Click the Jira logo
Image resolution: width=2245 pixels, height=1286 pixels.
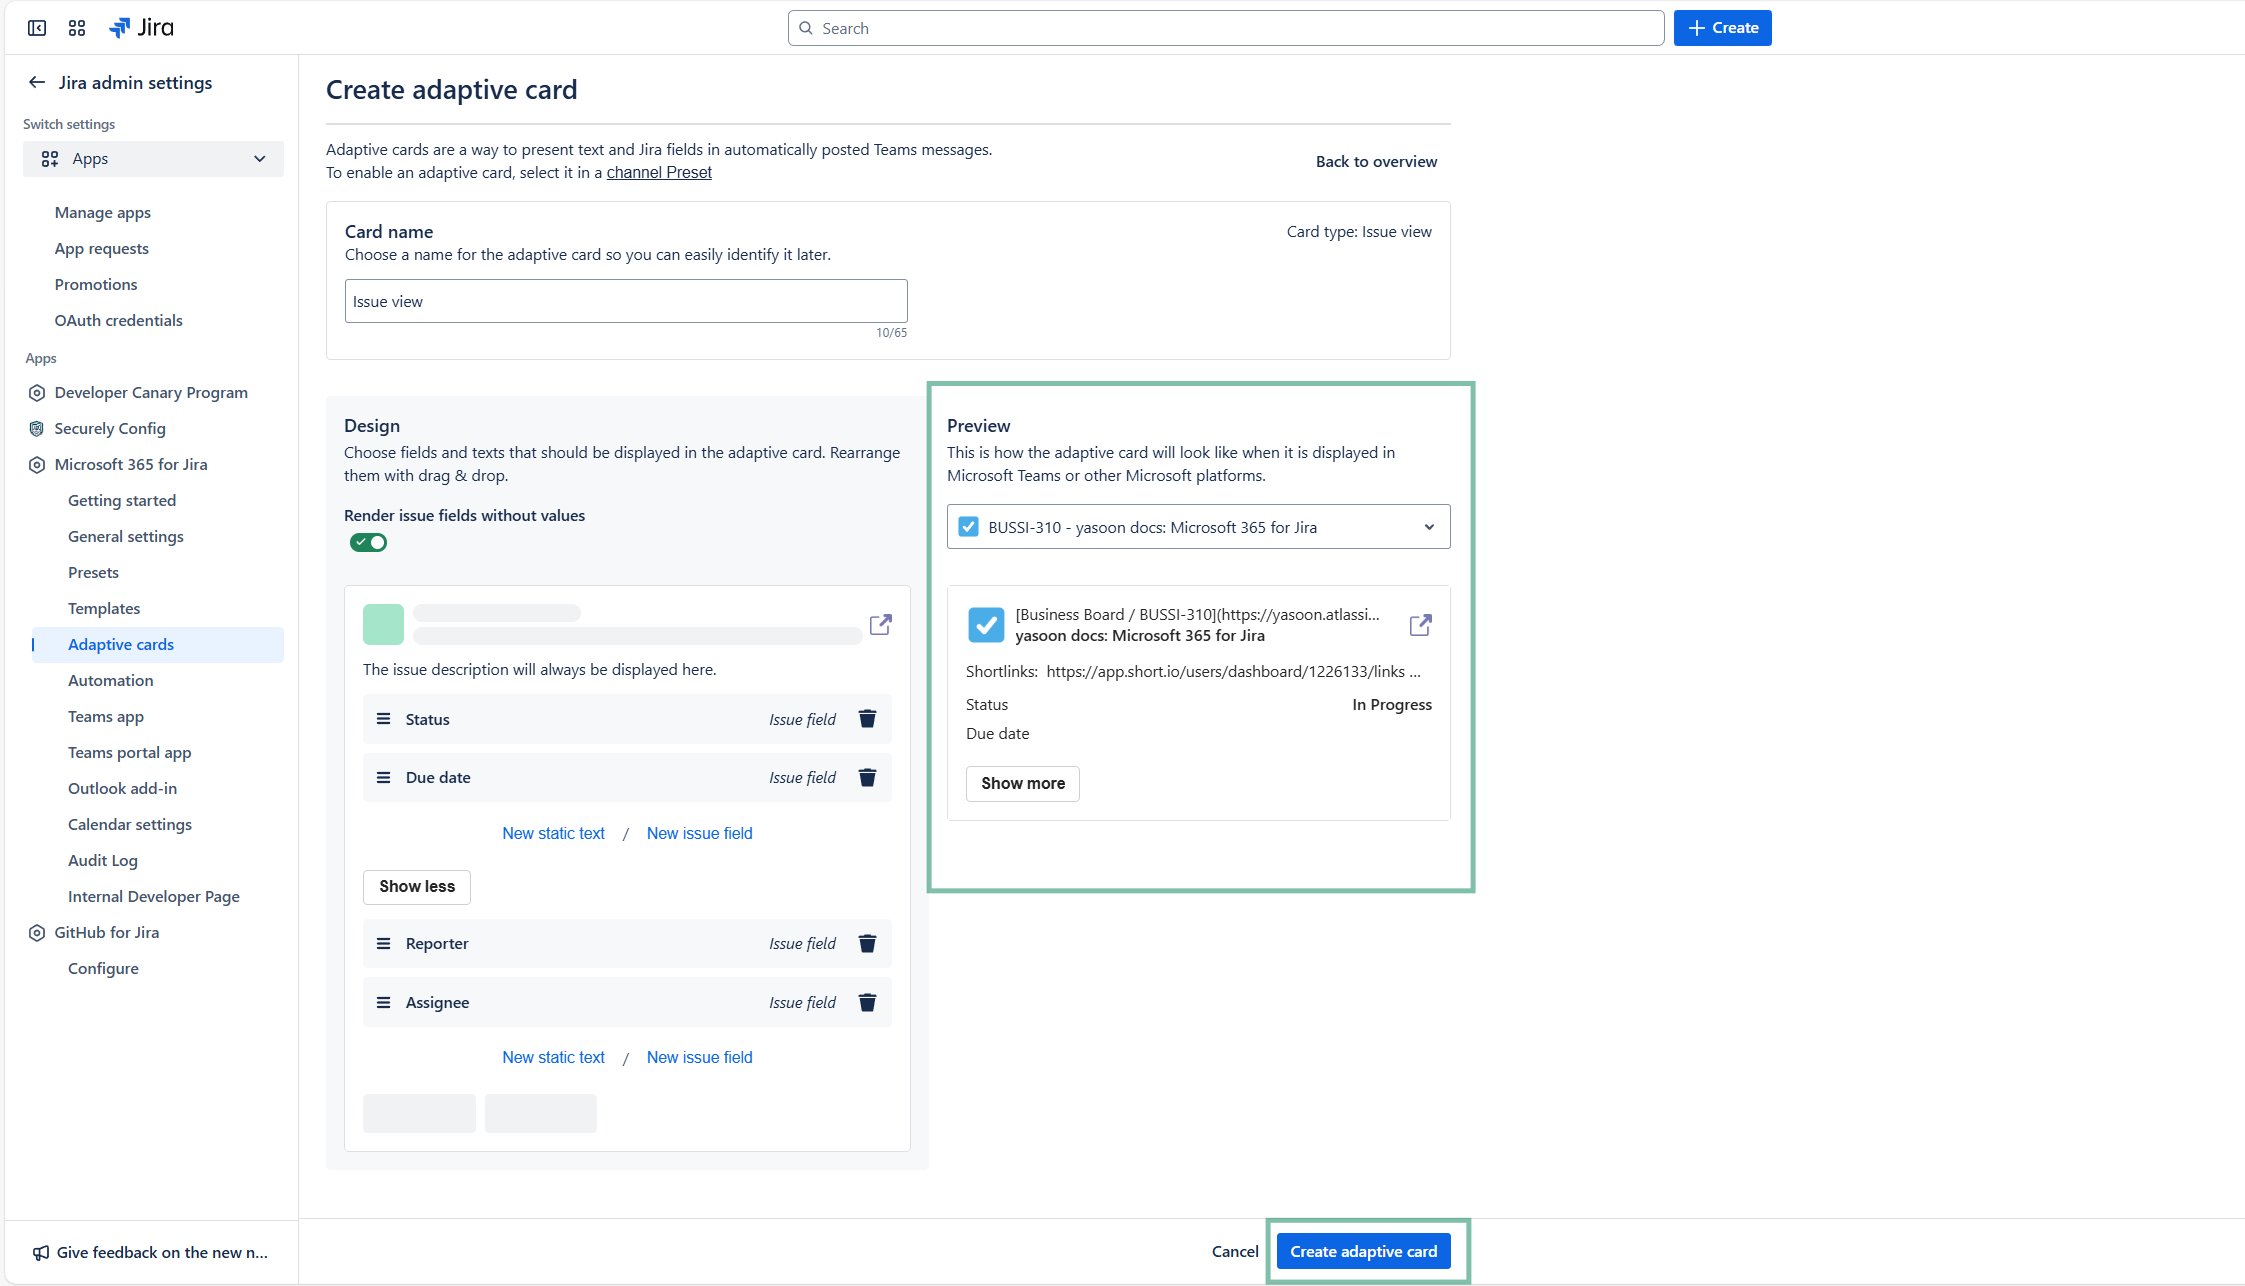pos(142,28)
